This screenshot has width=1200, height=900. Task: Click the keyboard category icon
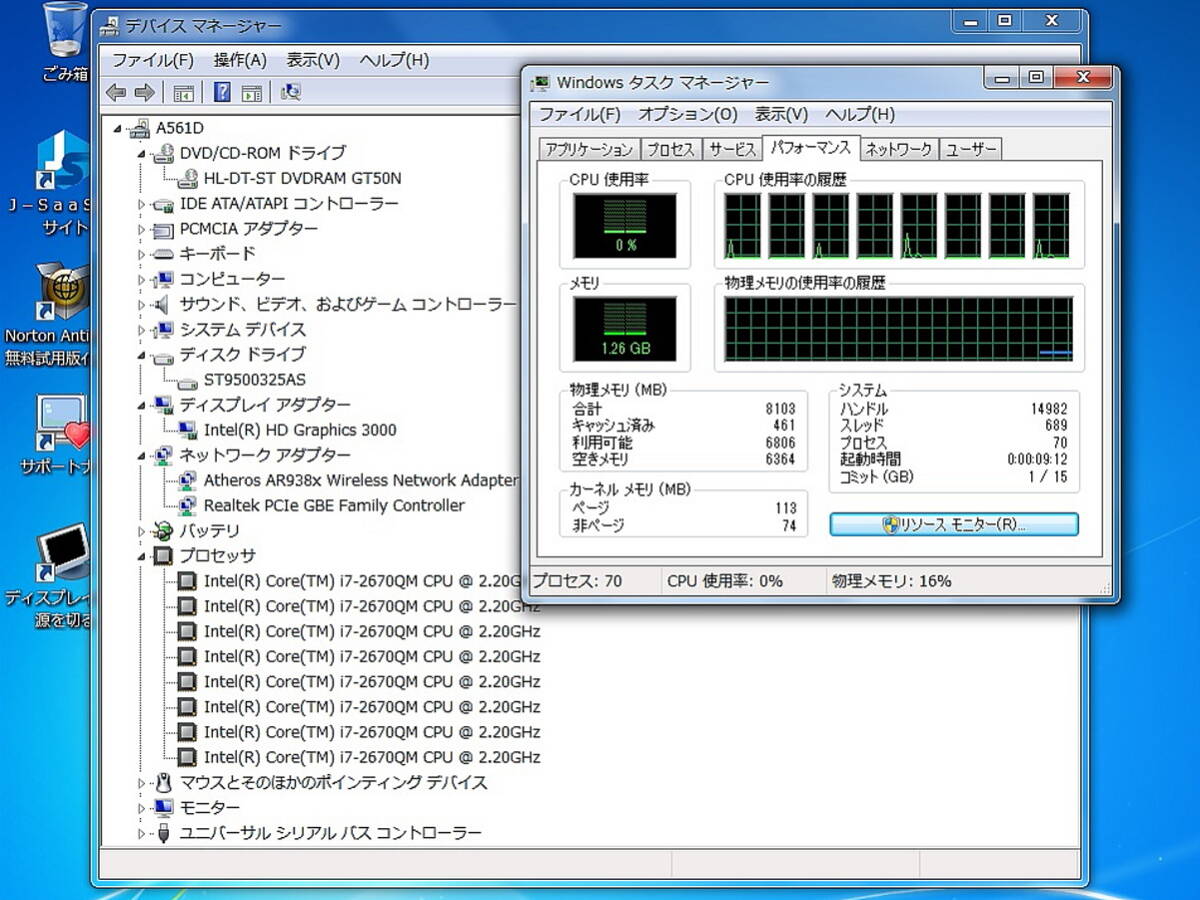(163, 254)
